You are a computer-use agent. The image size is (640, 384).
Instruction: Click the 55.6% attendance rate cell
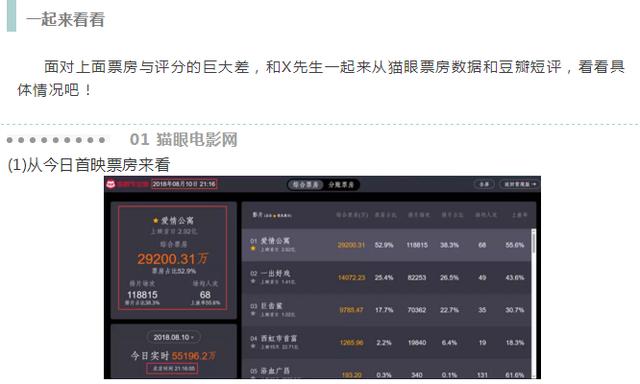[x=515, y=245]
